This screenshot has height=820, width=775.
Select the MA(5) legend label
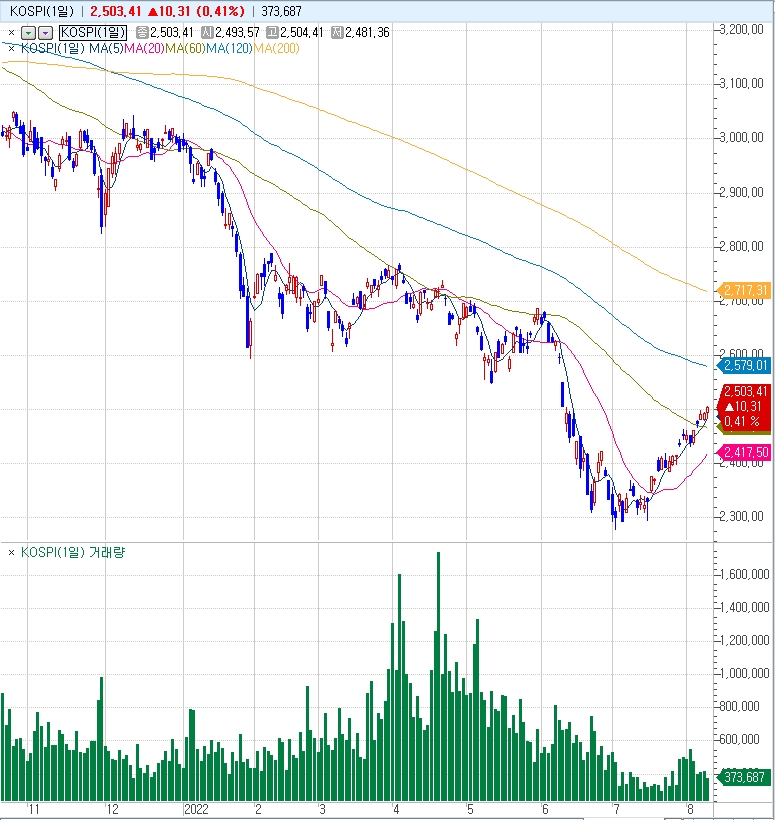pos(107,49)
